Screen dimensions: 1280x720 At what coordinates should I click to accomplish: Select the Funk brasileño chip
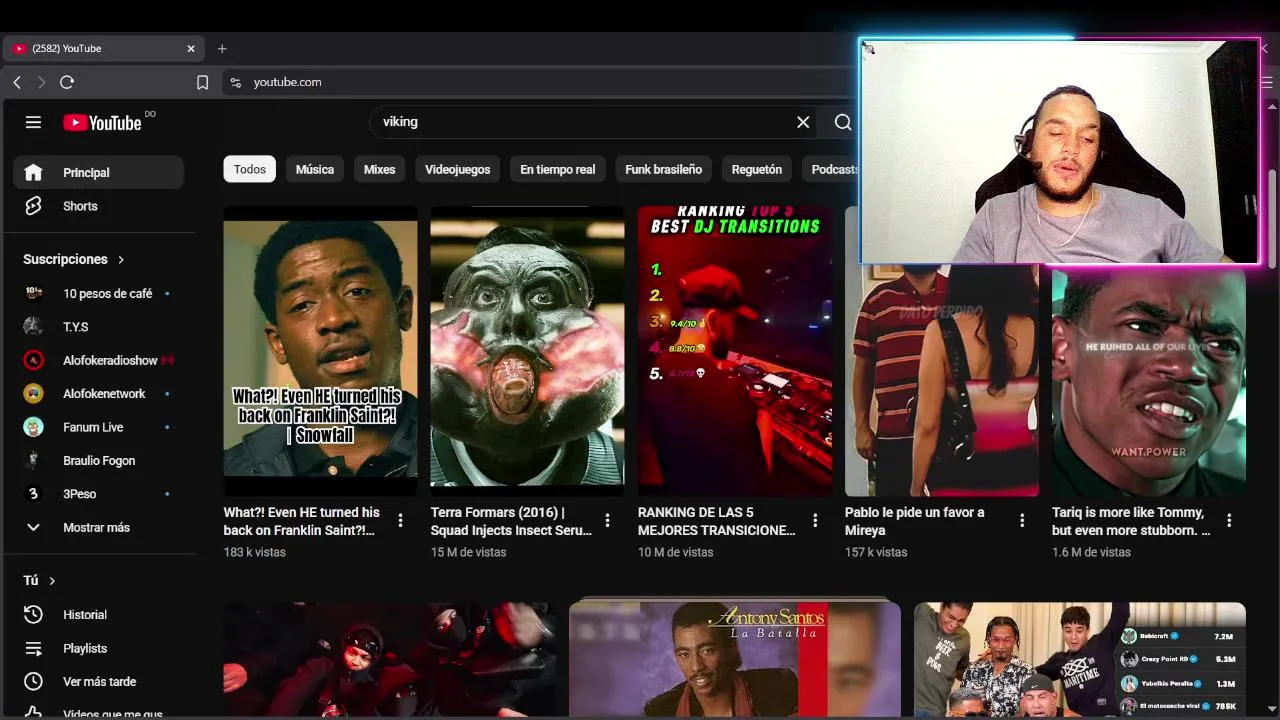click(663, 169)
